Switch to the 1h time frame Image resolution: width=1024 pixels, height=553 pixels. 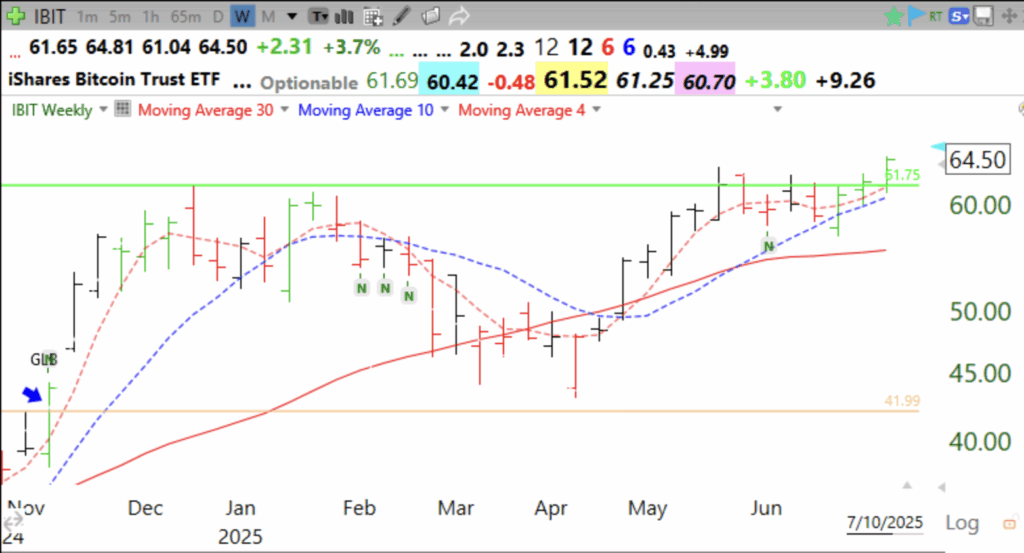[150, 16]
